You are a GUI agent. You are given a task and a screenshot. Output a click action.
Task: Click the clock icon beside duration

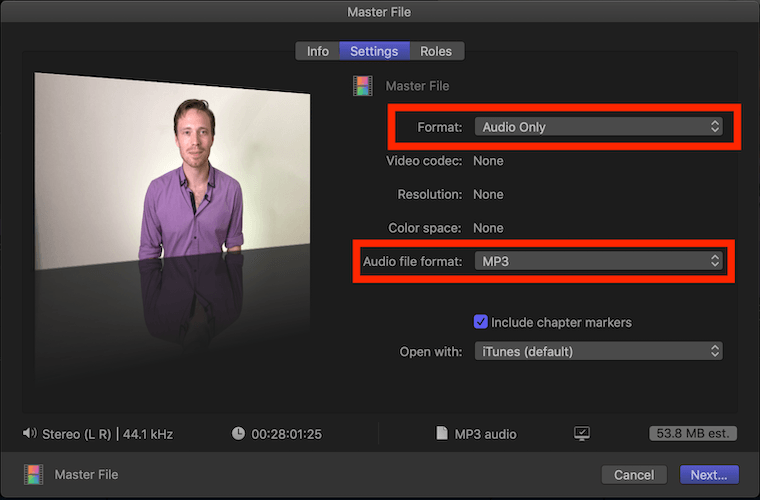pyautogui.click(x=238, y=433)
